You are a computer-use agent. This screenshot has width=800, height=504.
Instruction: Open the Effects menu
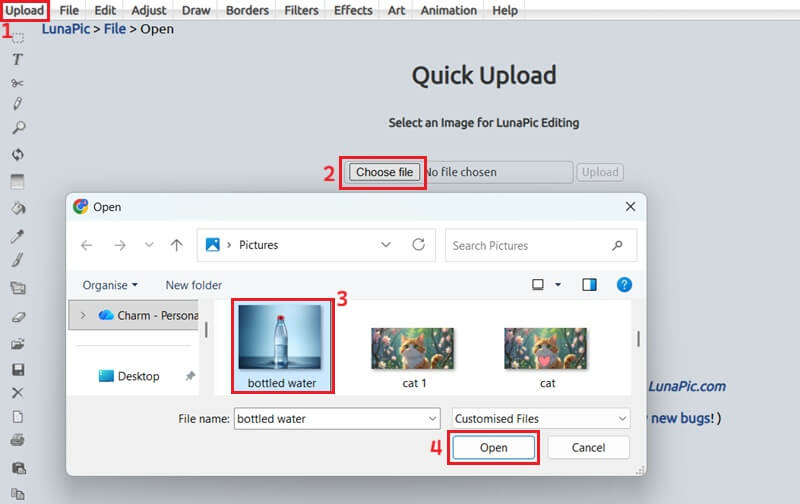click(x=353, y=10)
